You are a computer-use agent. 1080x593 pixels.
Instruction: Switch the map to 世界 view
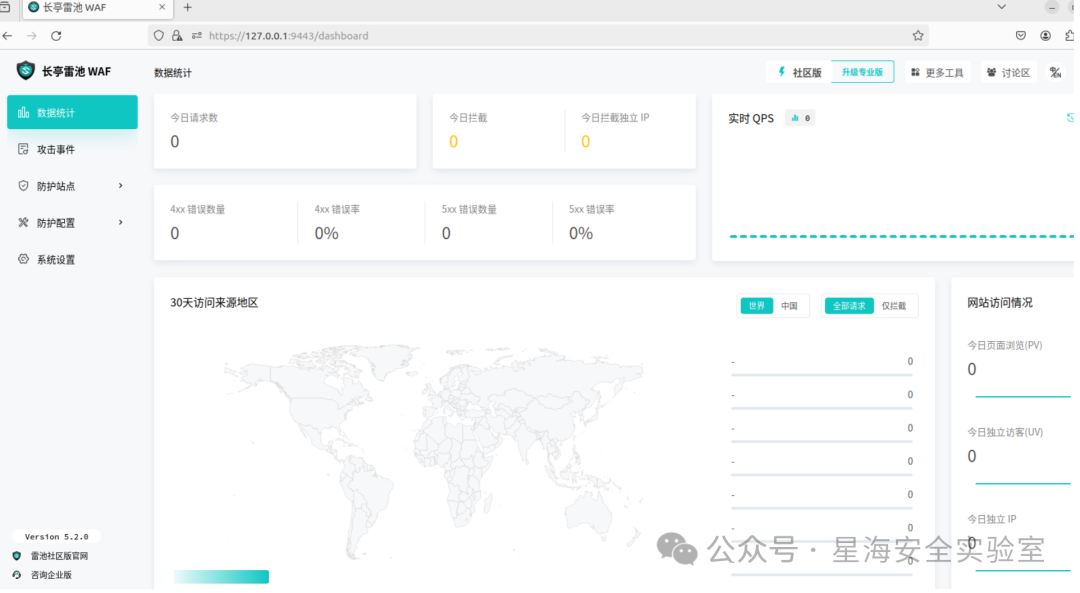(x=756, y=306)
